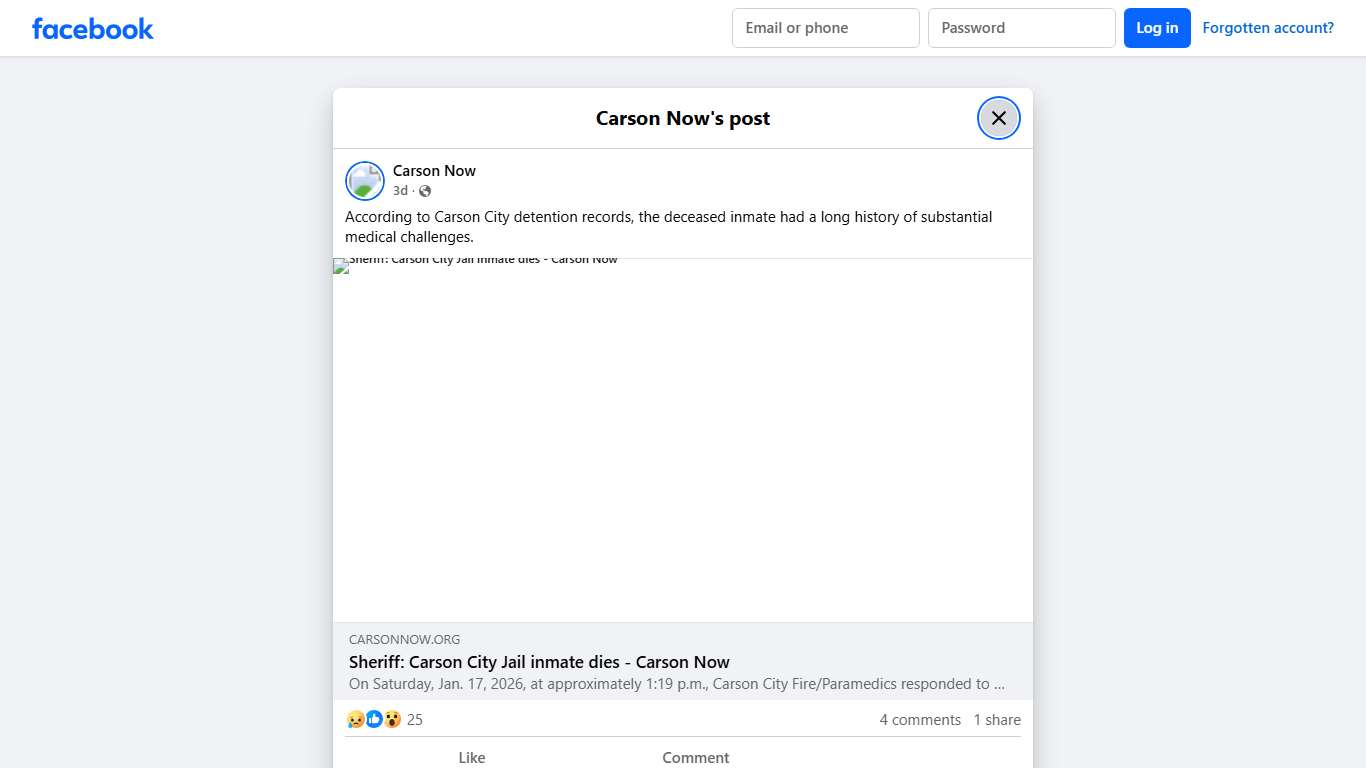Click the reaction count of 25
The height and width of the screenshot is (768, 1366).
coord(414,719)
